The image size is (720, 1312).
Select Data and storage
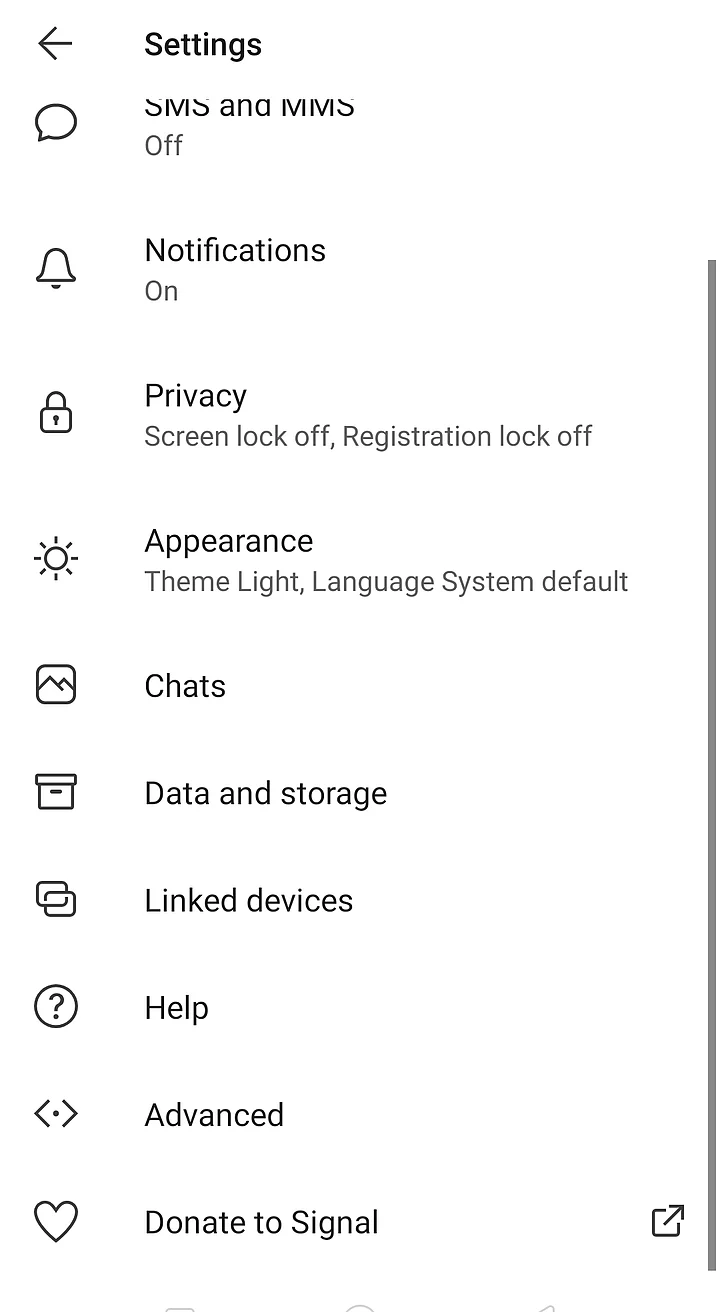point(265,793)
